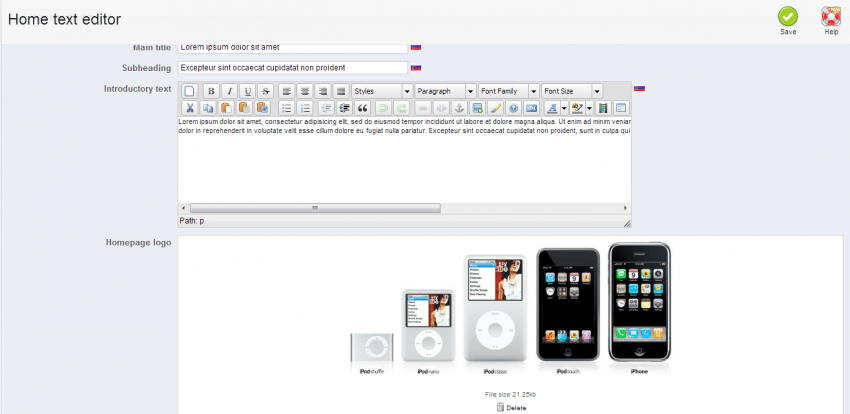Image resolution: width=850 pixels, height=414 pixels.
Task: Click the homepage logo iPod image
Action: click(510, 309)
